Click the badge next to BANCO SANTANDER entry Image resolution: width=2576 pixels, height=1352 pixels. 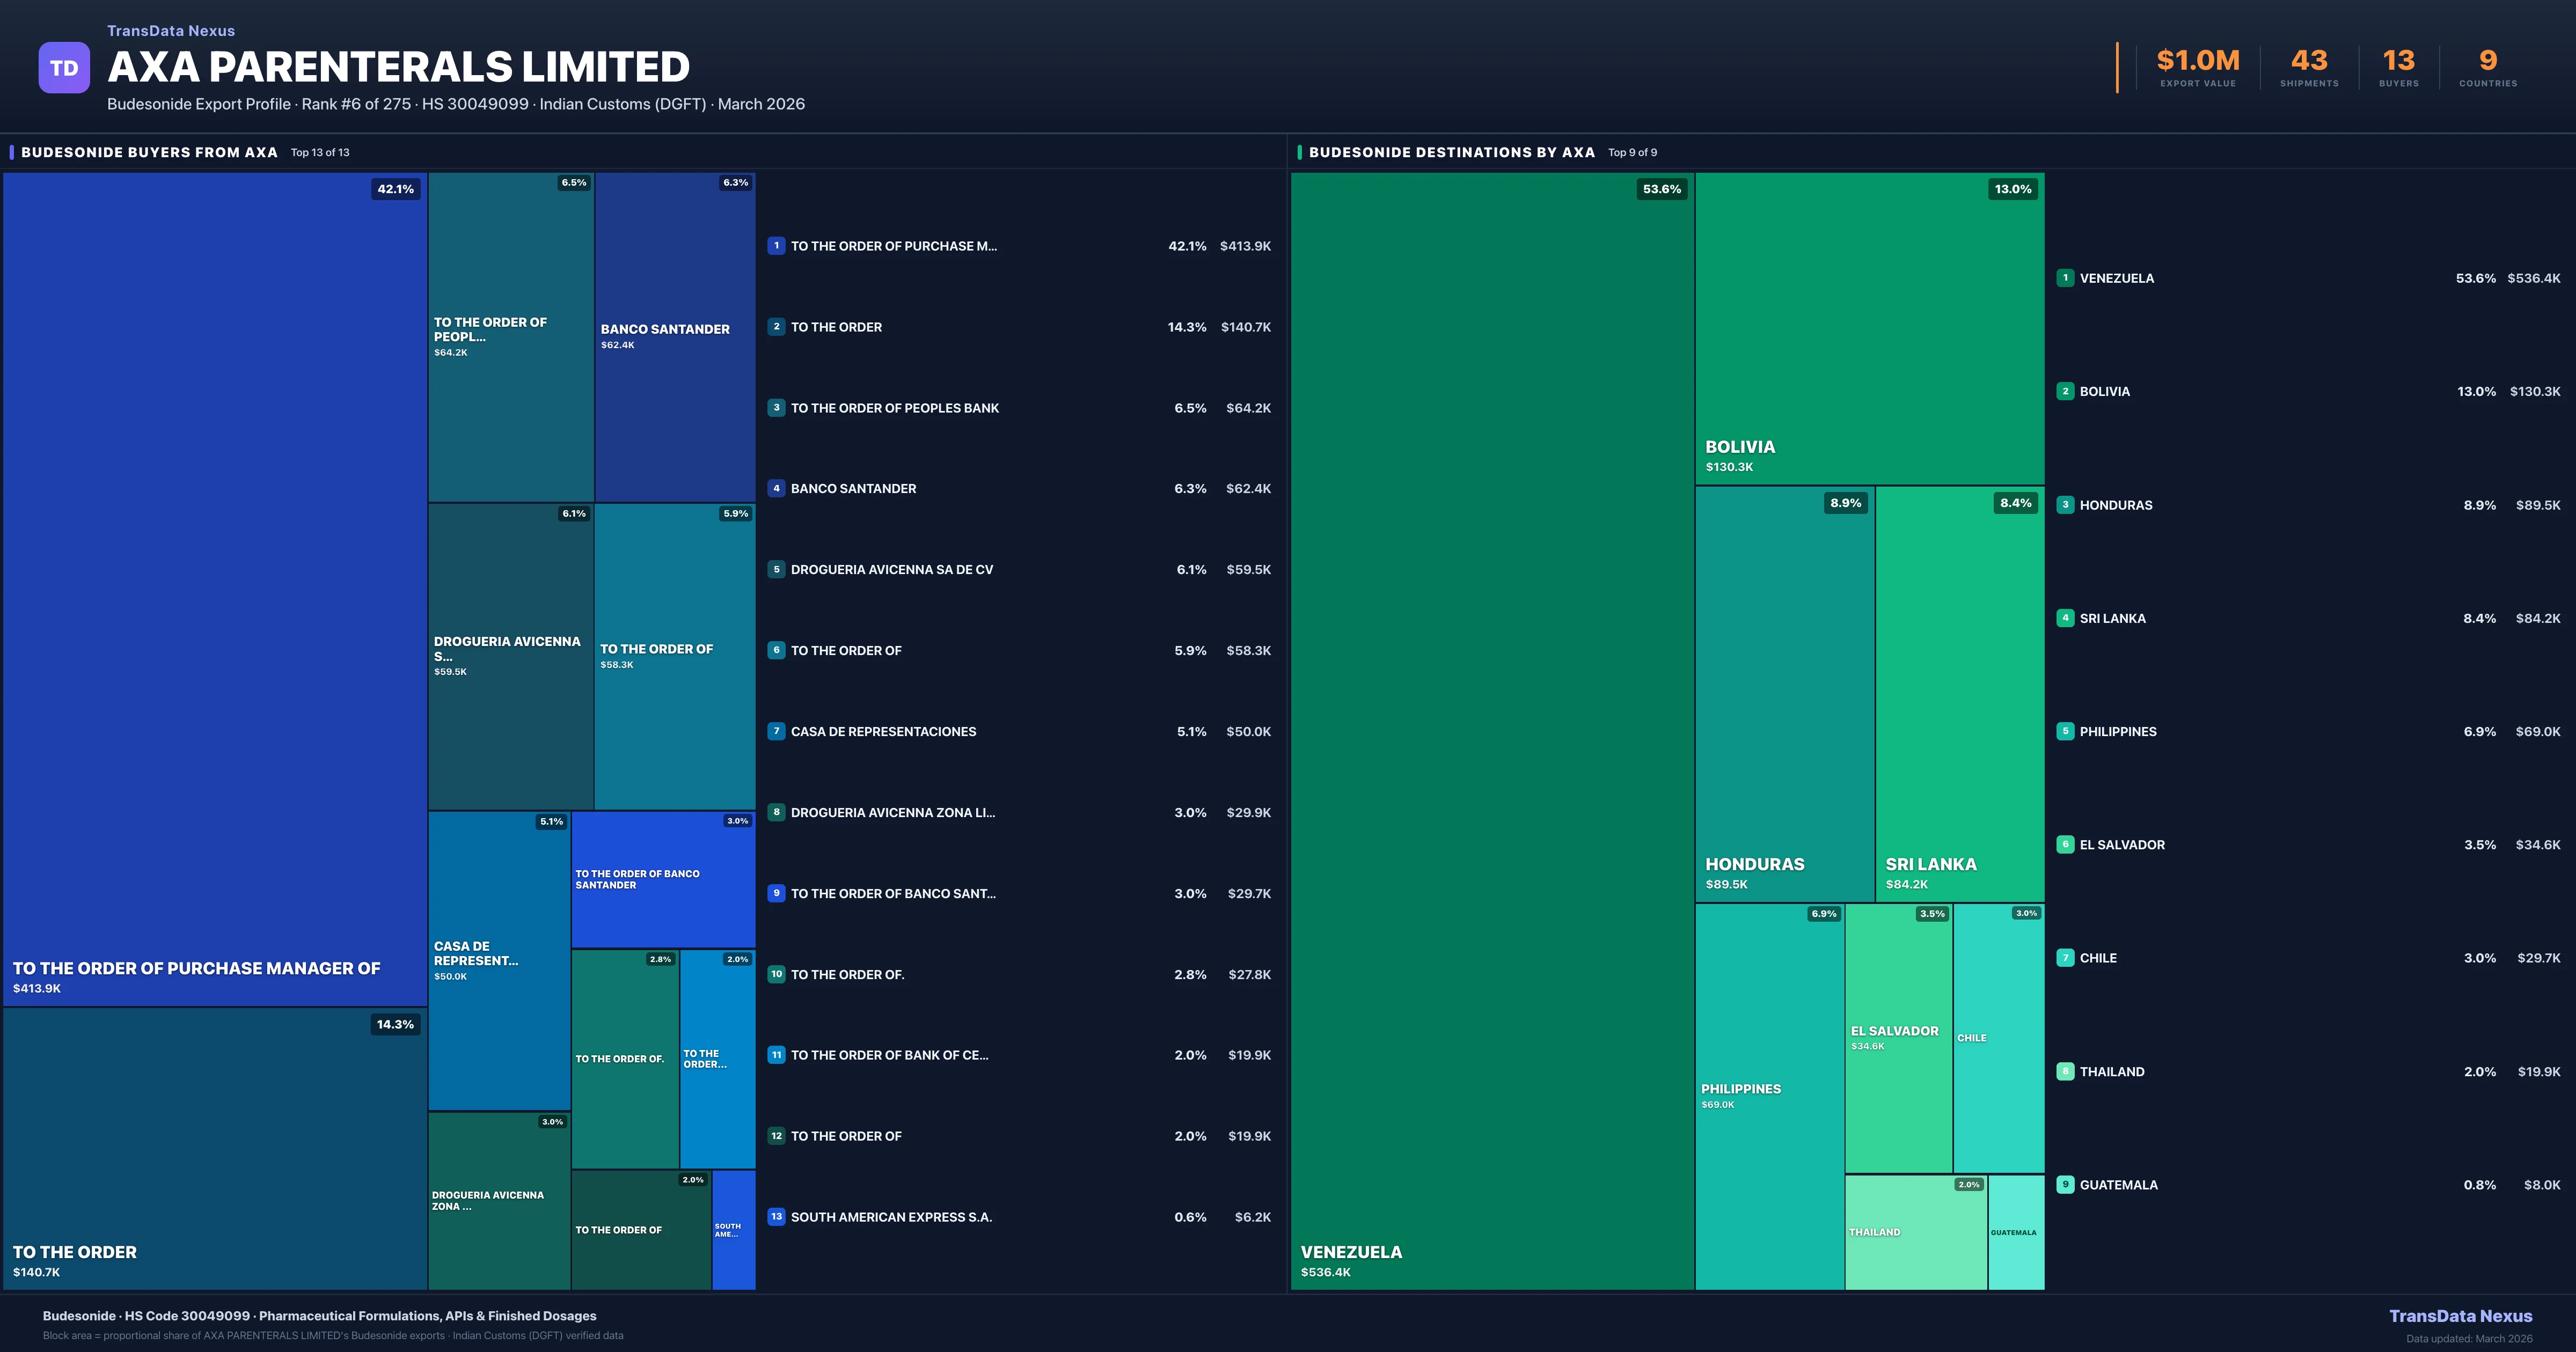tap(776, 488)
